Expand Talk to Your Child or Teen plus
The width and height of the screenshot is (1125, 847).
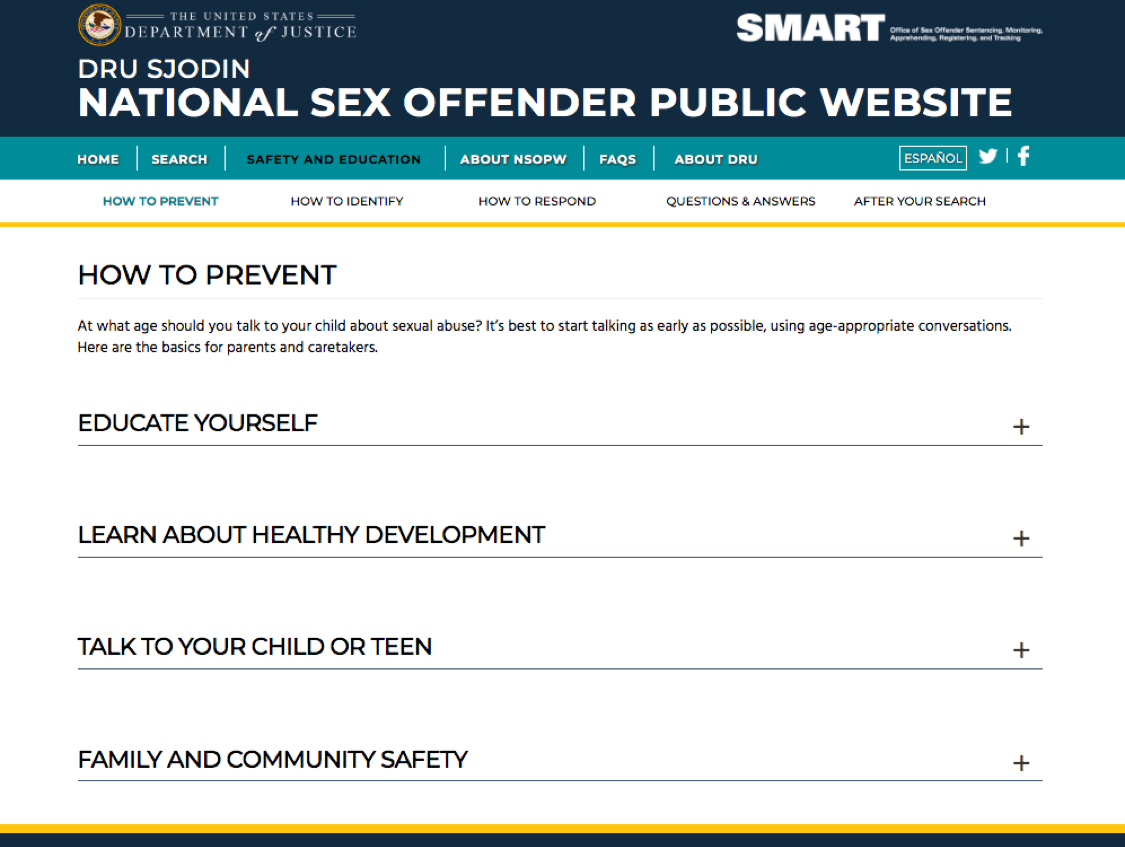1021,650
